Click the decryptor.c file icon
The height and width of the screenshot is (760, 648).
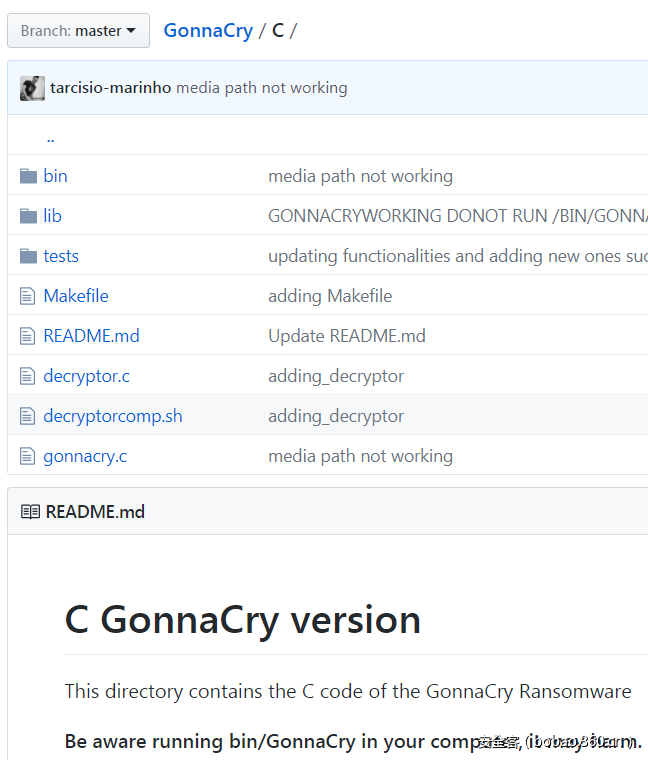(28, 376)
